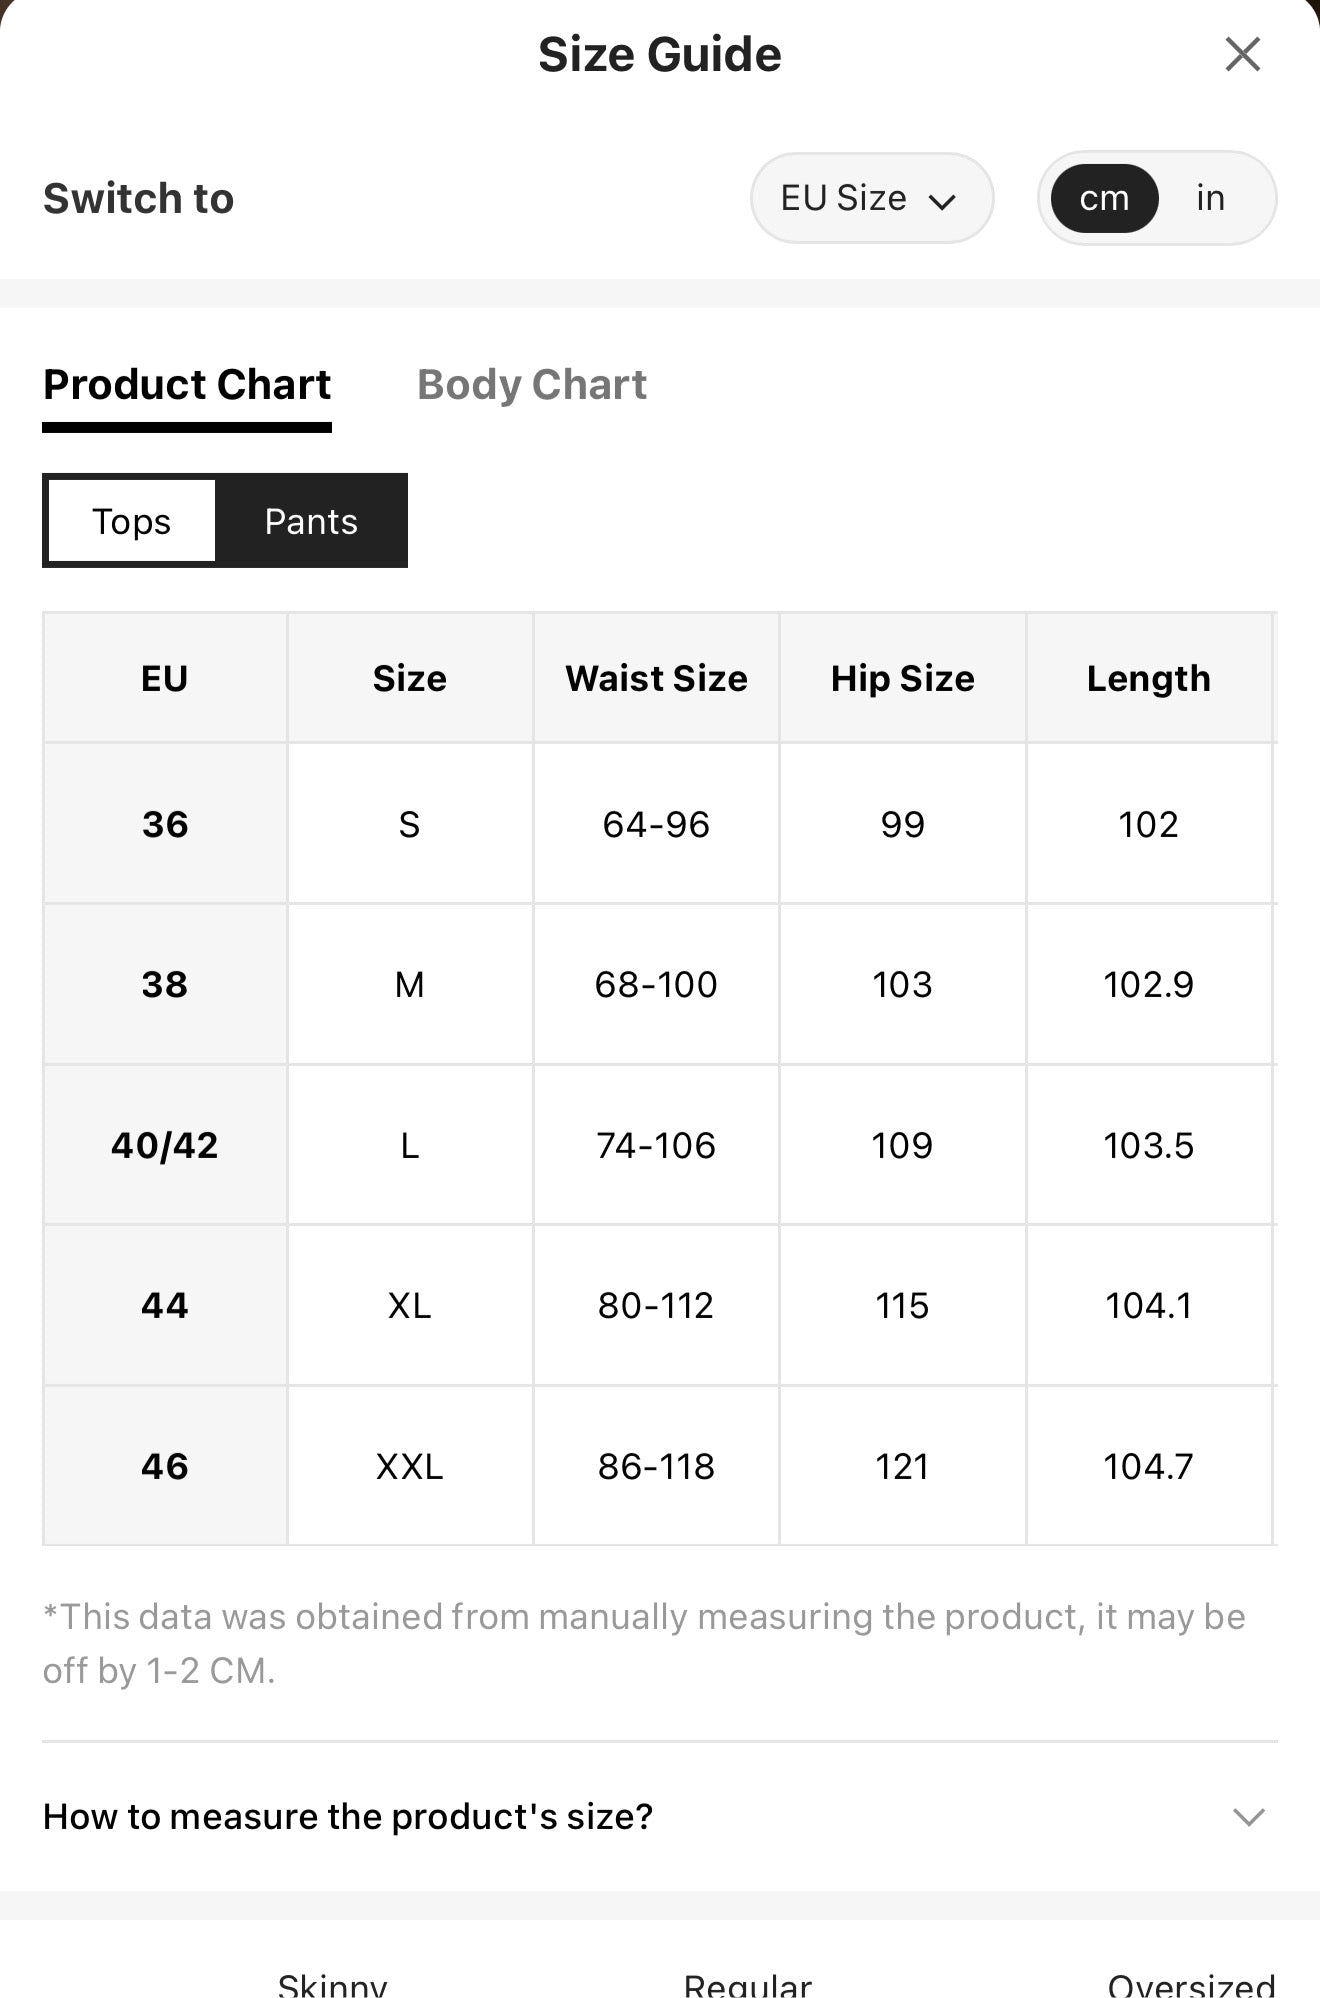Click the Waist Size column header
The height and width of the screenshot is (1998, 1320).
click(x=656, y=678)
